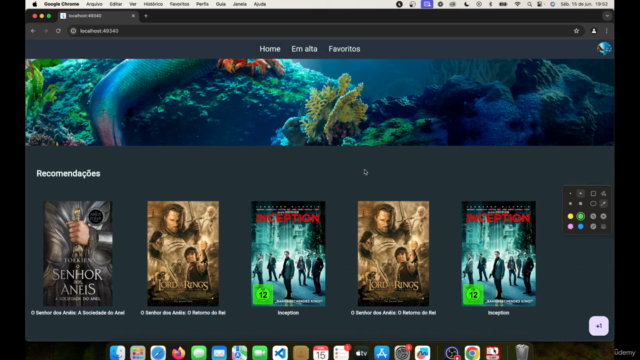
Task: Open the Arquivo menu
Action: point(94,4)
